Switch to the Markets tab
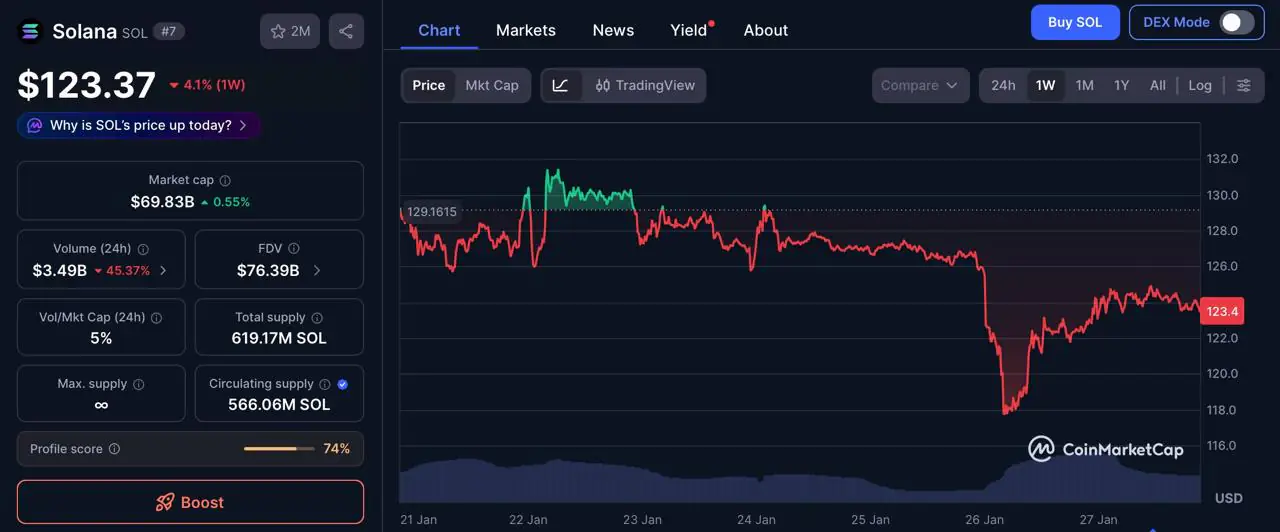Image resolution: width=1280 pixels, height=532 pixels. pos(525,30)
